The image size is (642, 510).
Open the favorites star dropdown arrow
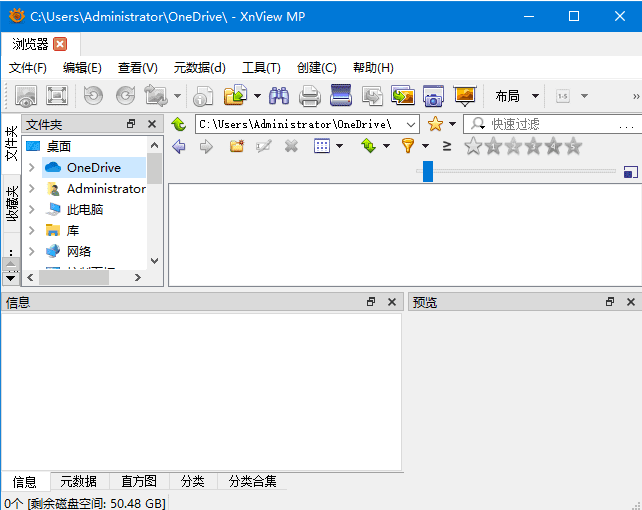(452, 124)
